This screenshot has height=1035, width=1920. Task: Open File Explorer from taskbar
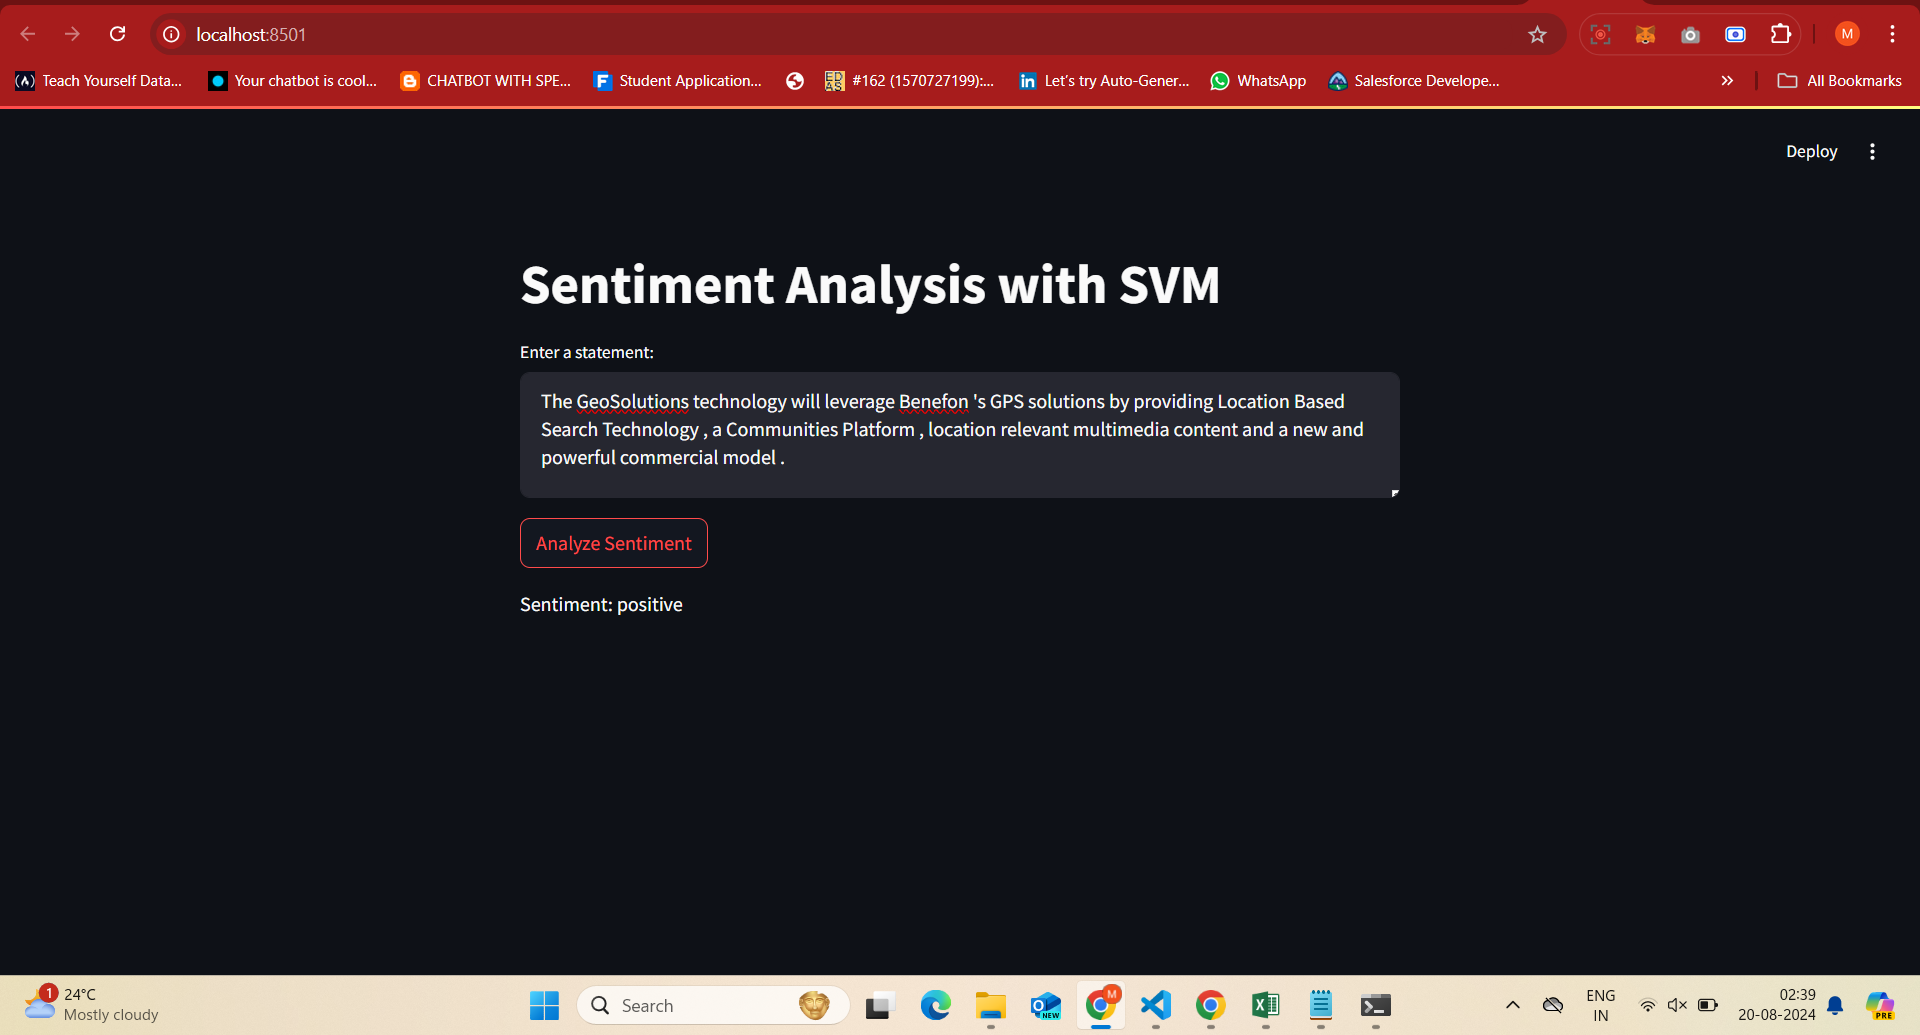(x=990, y=1005)
